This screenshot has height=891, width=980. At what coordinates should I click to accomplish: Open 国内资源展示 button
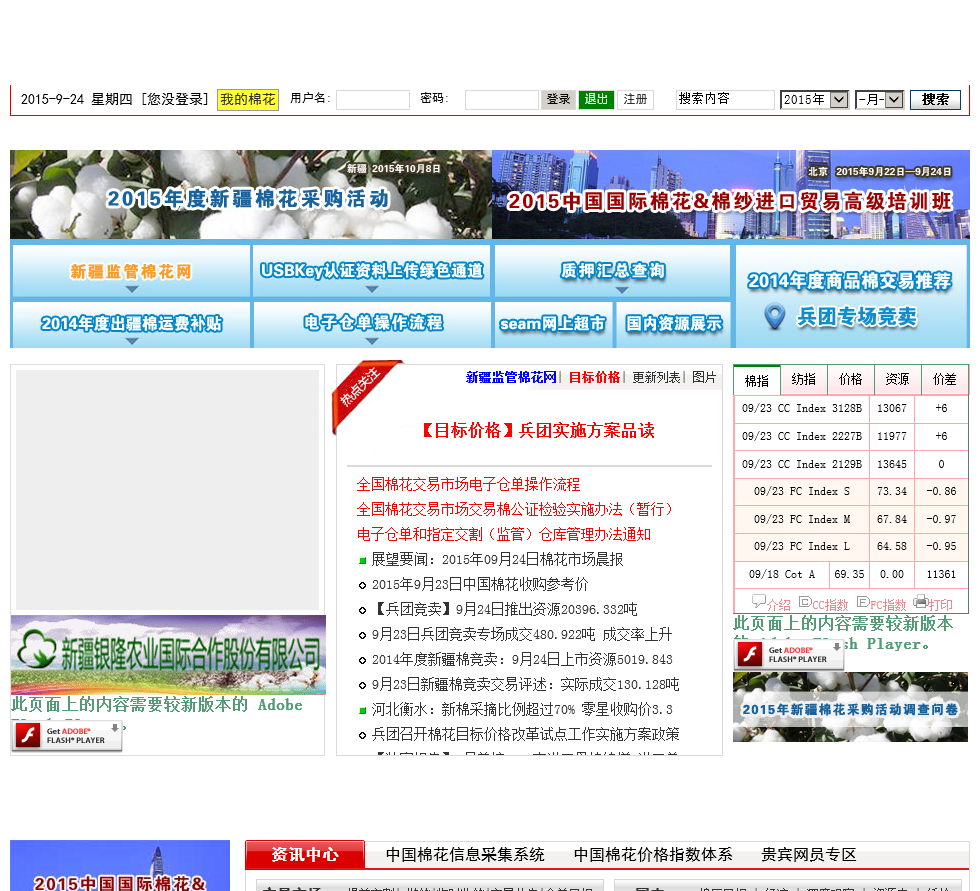coord(674,324)
